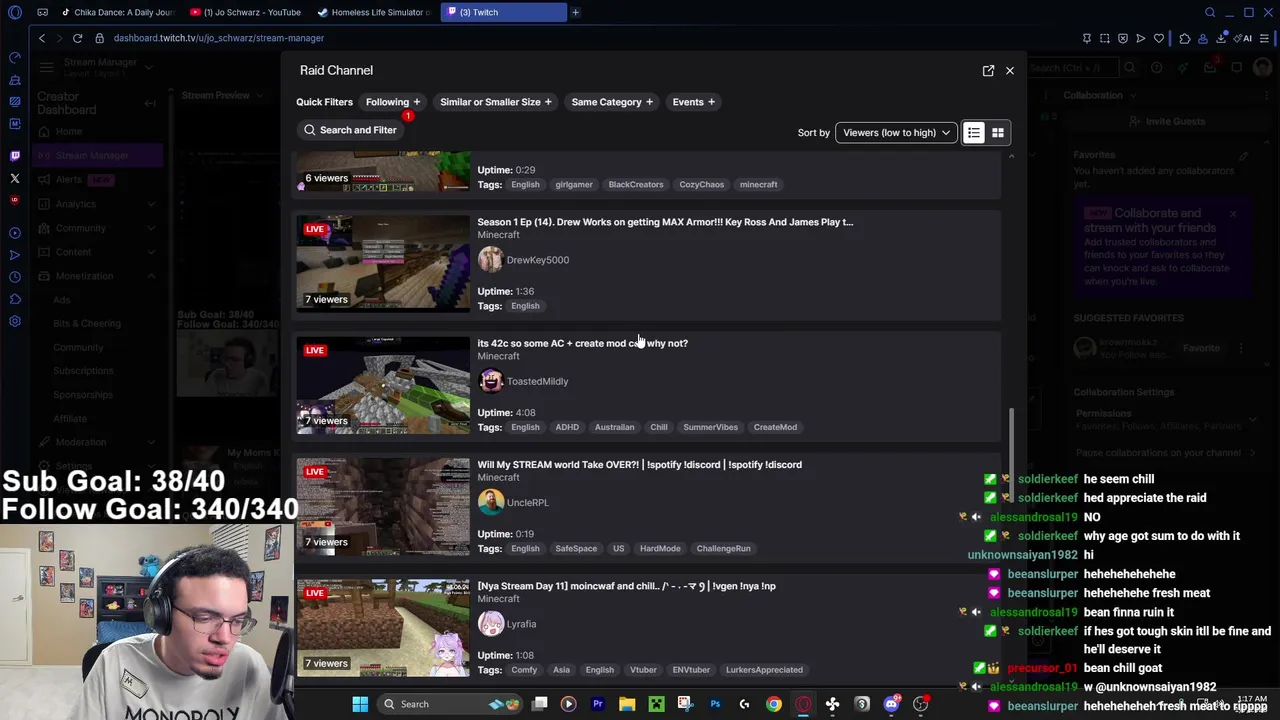Open Opera menu logo
The image size is (1280, 720).
[14, 12]
